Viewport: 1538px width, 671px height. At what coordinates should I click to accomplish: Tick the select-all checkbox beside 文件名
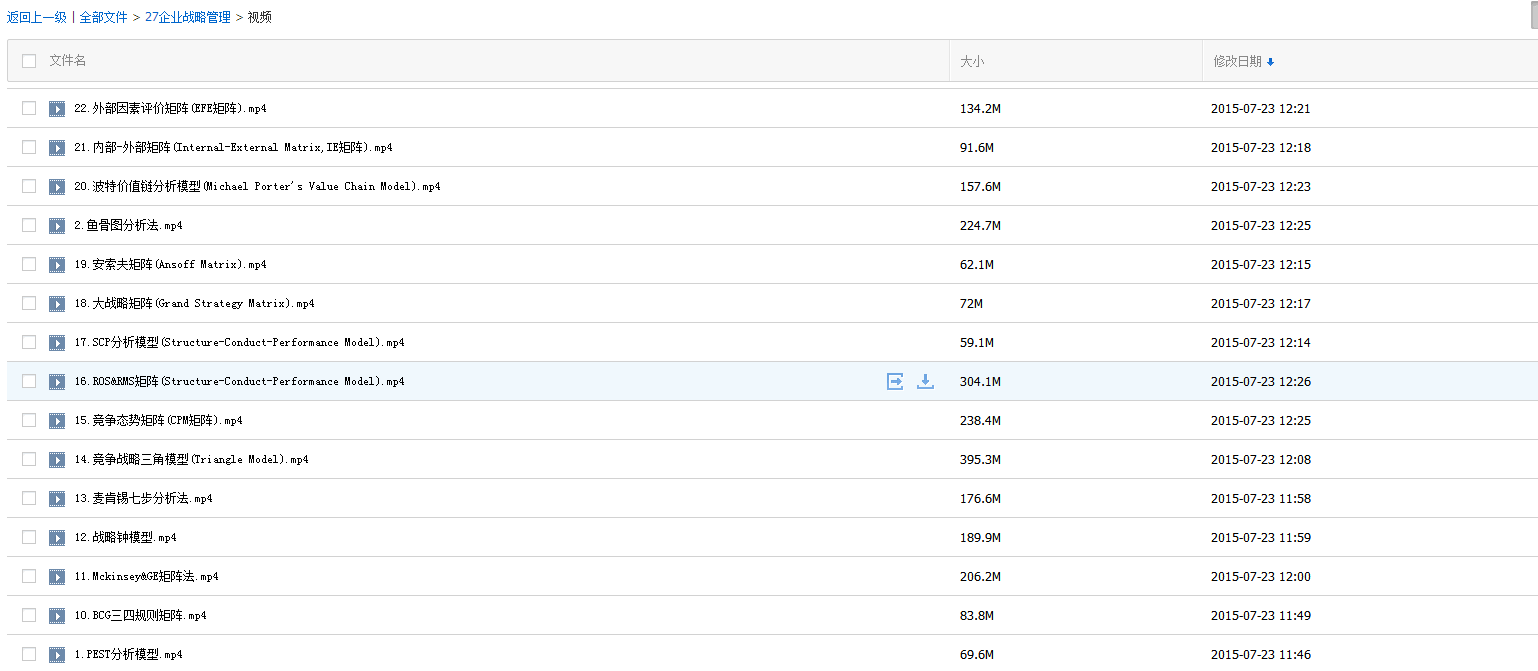29,61
